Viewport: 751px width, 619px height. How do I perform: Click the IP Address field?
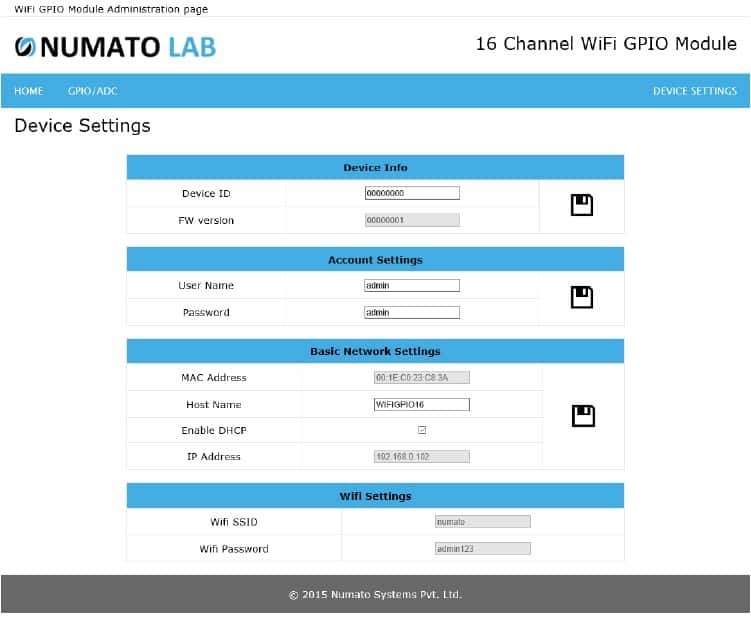[x=421, y=456]
